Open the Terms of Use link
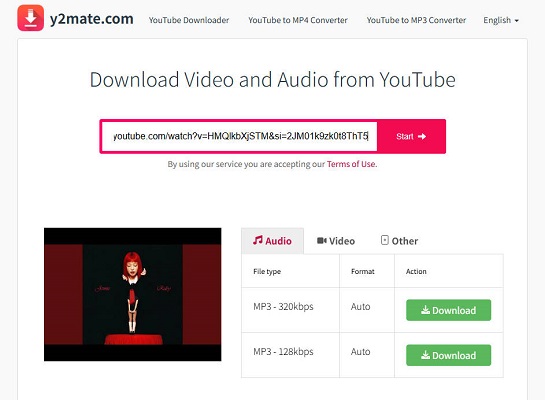Image resolution: width=545 pixels, height=400 pixels. 351,164
